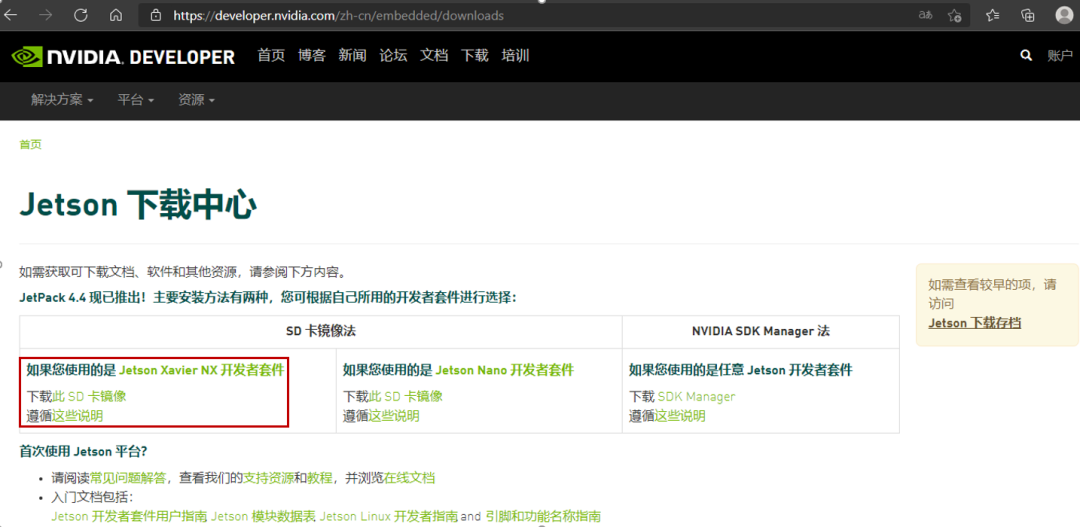The image size is (1080, 527).
Task: Click the browser back arrow
Action: pyautogui.click(x=10, y=15)
